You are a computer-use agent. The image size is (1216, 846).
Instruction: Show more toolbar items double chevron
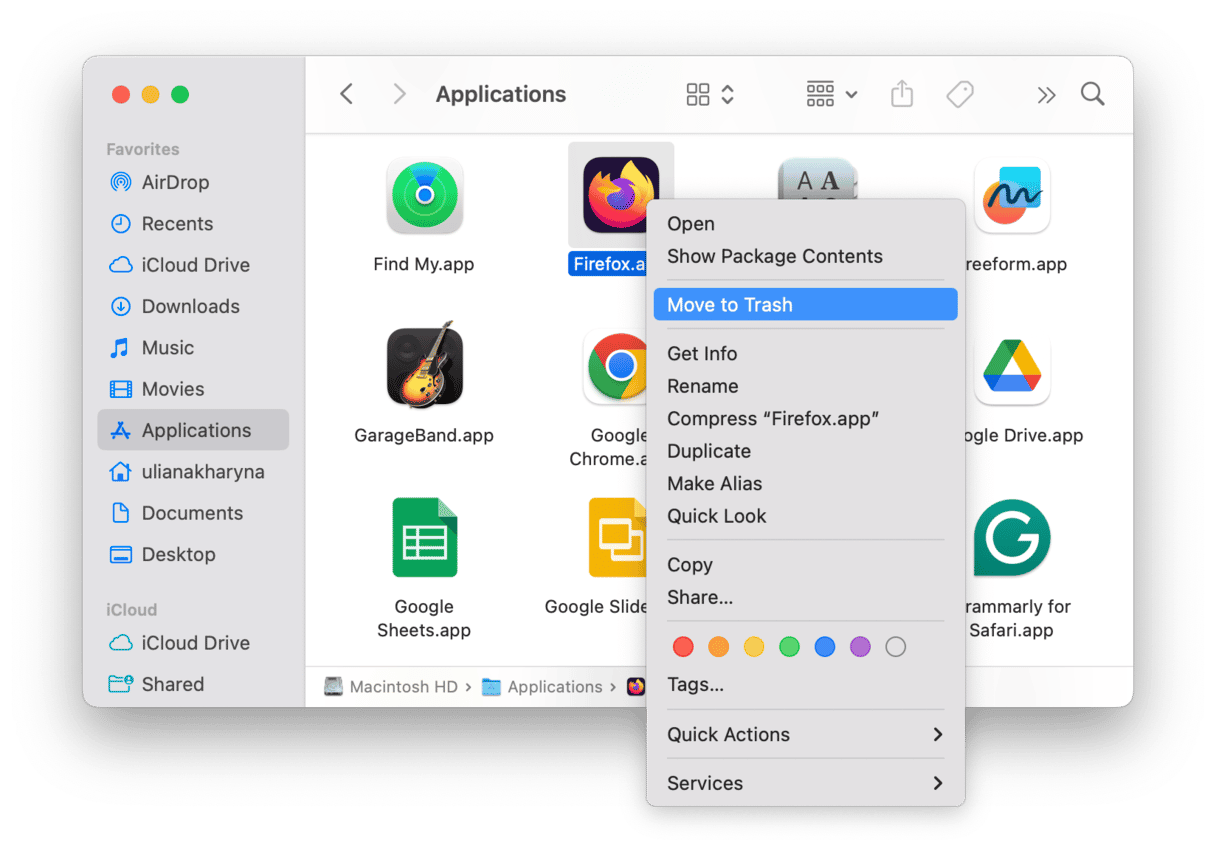tap(1046, 95)
